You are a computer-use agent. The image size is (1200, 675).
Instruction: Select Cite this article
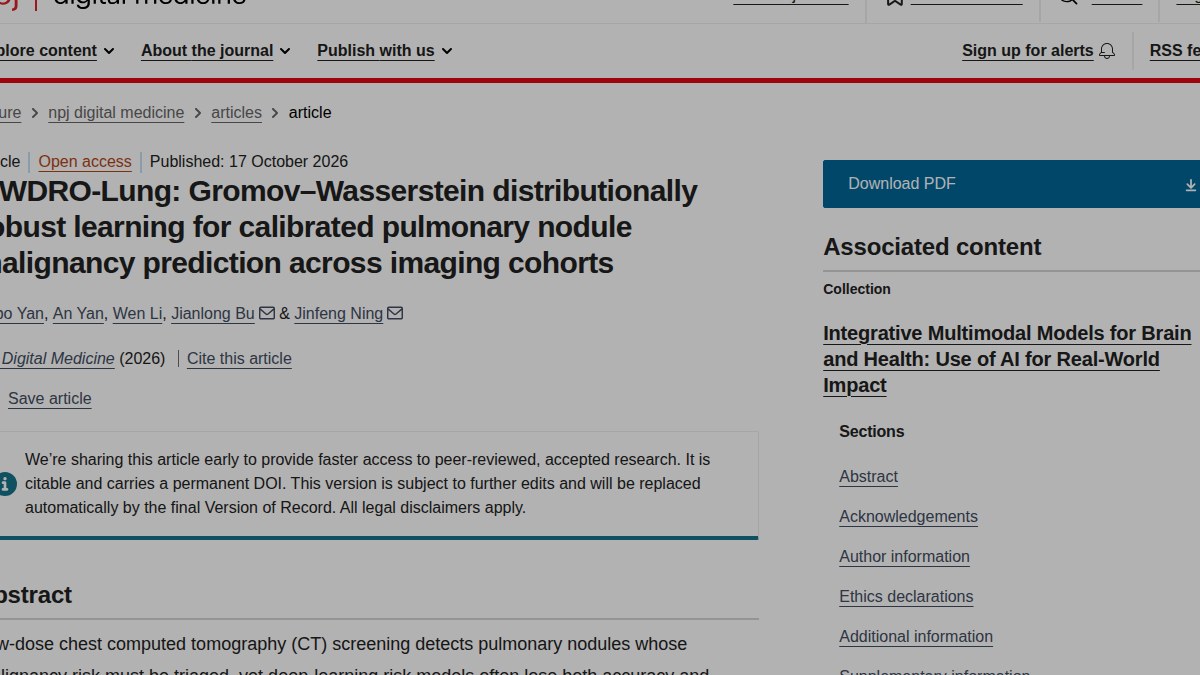pos(239,359)
